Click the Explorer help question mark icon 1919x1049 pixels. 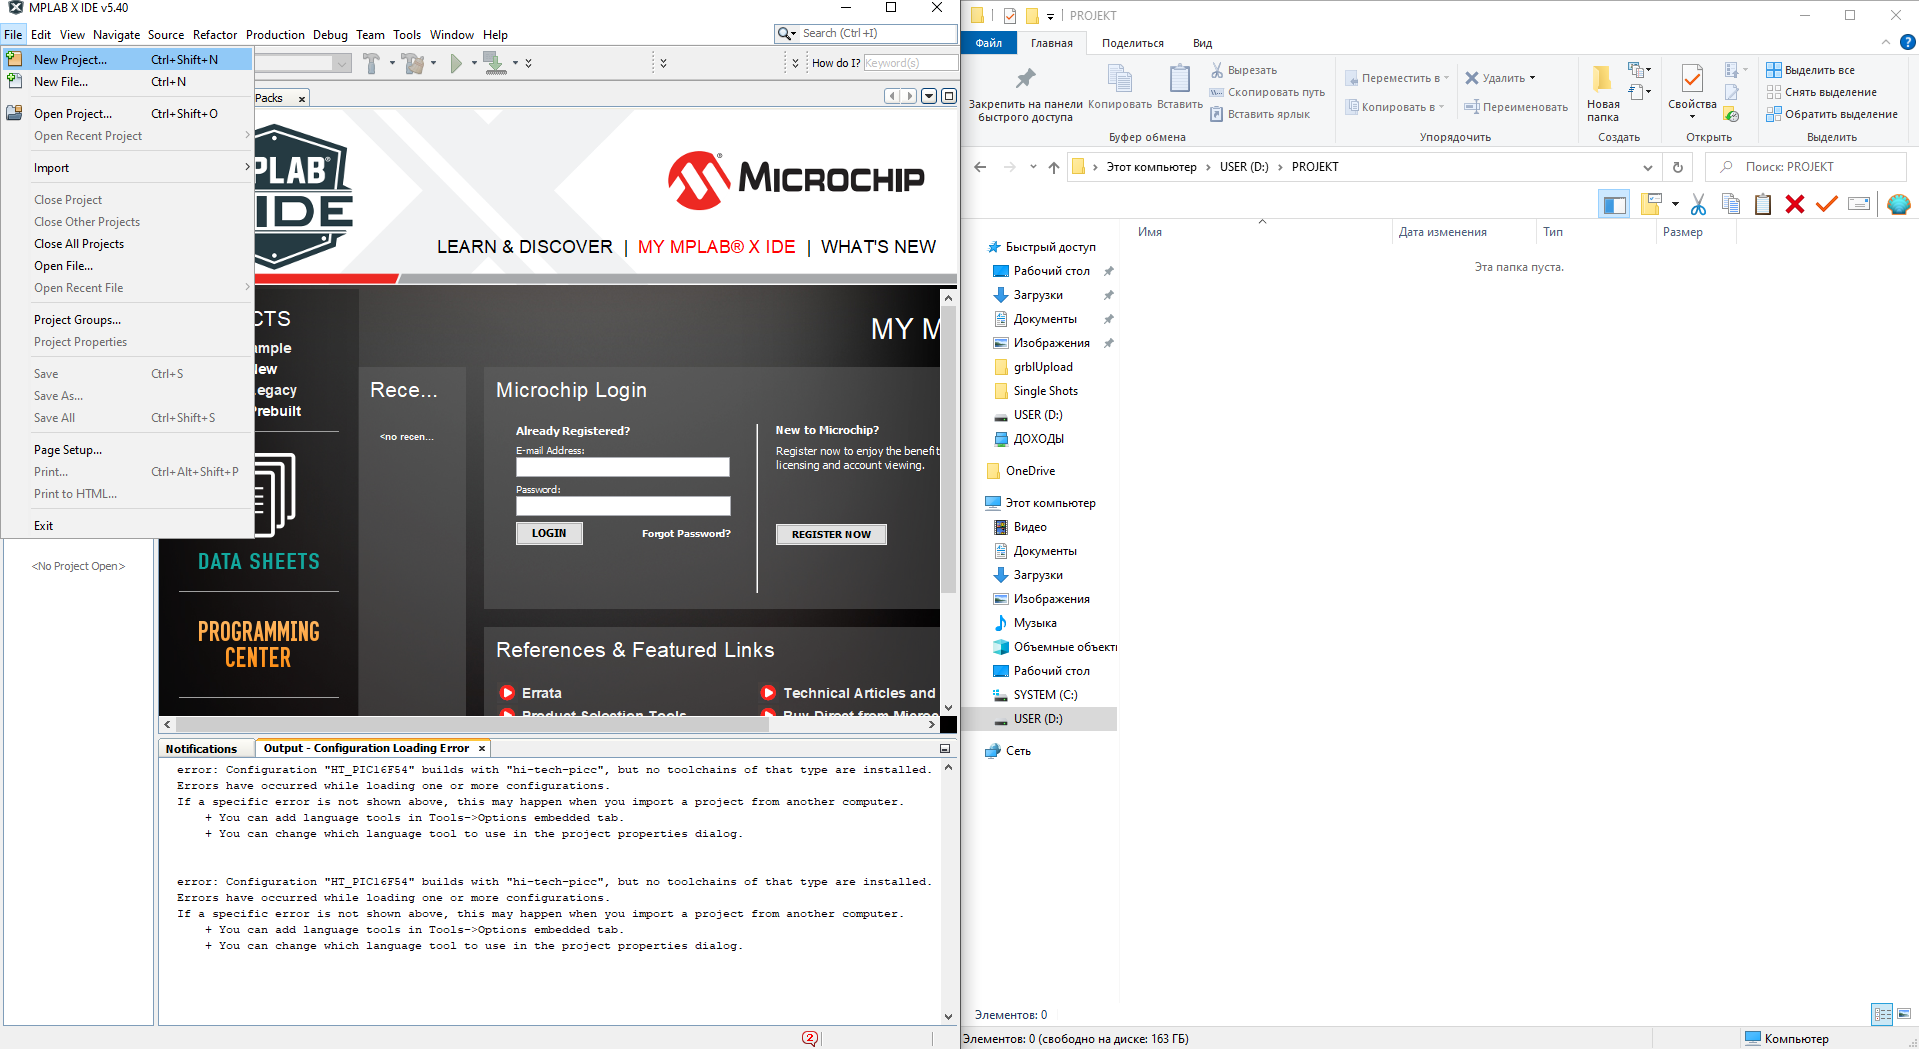click(x=1907, y=43)
